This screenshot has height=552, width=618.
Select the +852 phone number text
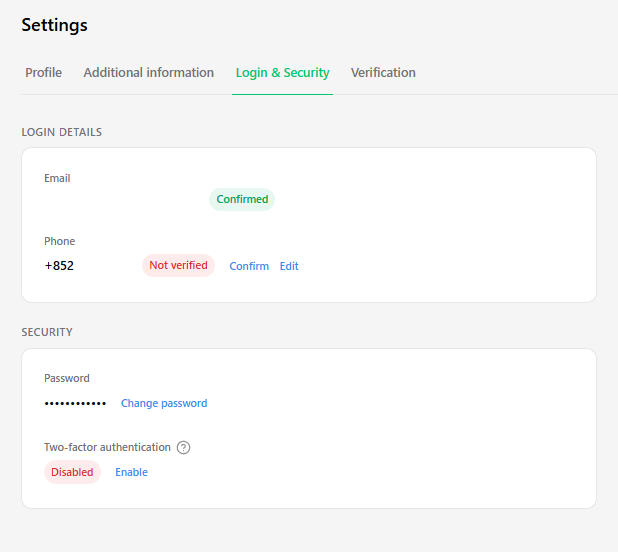coord(59,266)
